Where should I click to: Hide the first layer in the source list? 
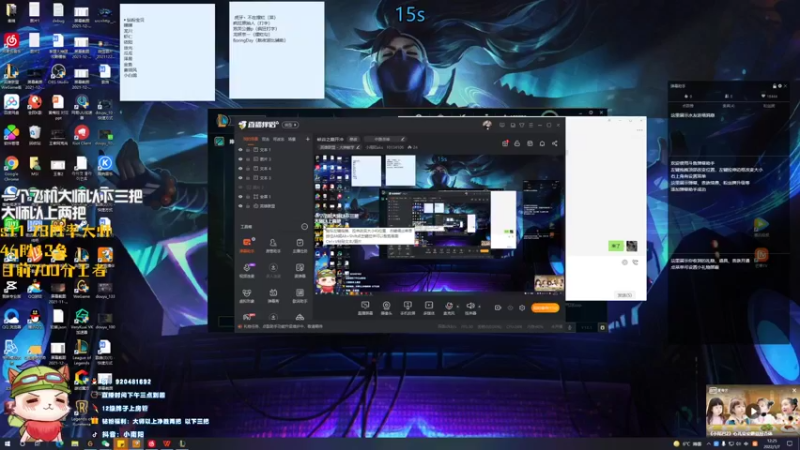point(241,150)
